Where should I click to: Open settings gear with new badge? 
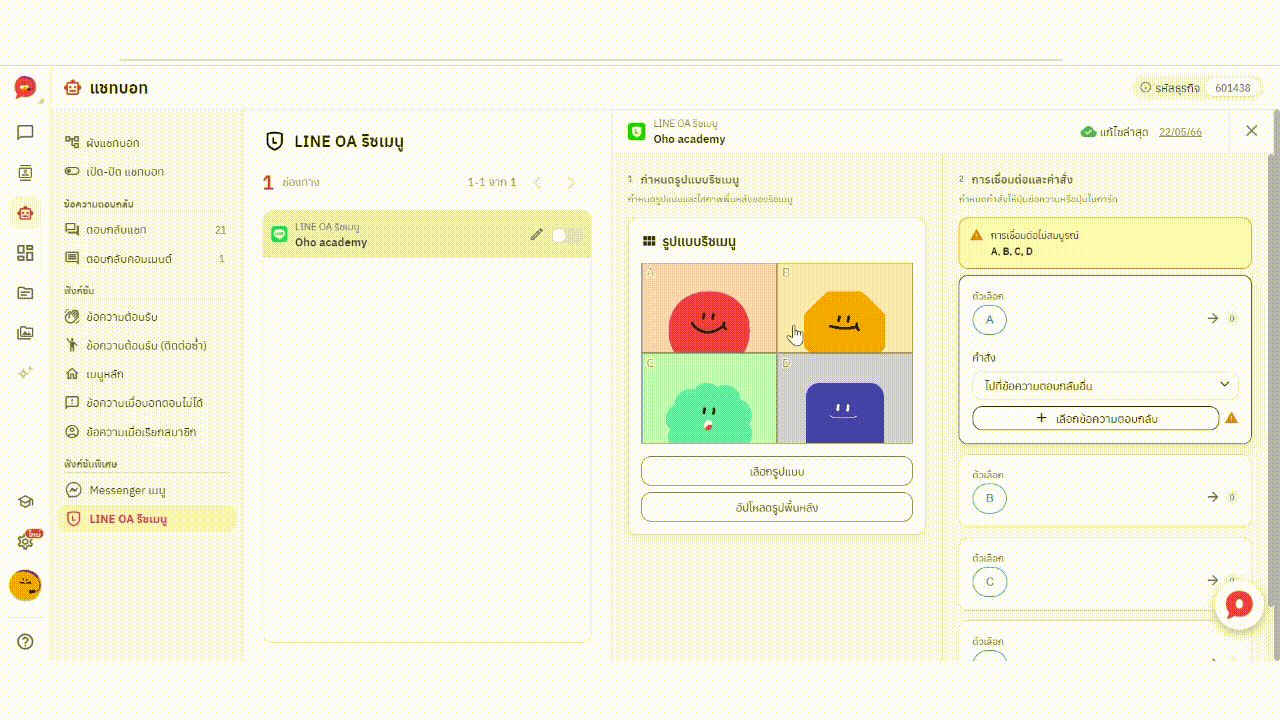[25, 542]
